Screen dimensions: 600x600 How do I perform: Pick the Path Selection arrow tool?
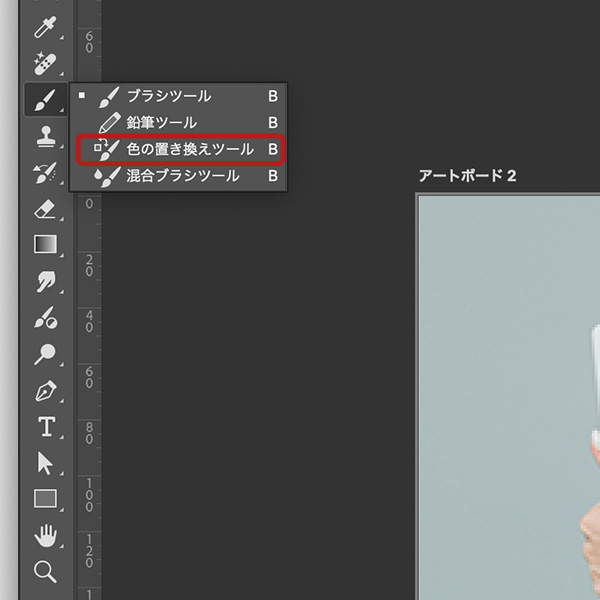pyautogui.click(x=45, y=462)
